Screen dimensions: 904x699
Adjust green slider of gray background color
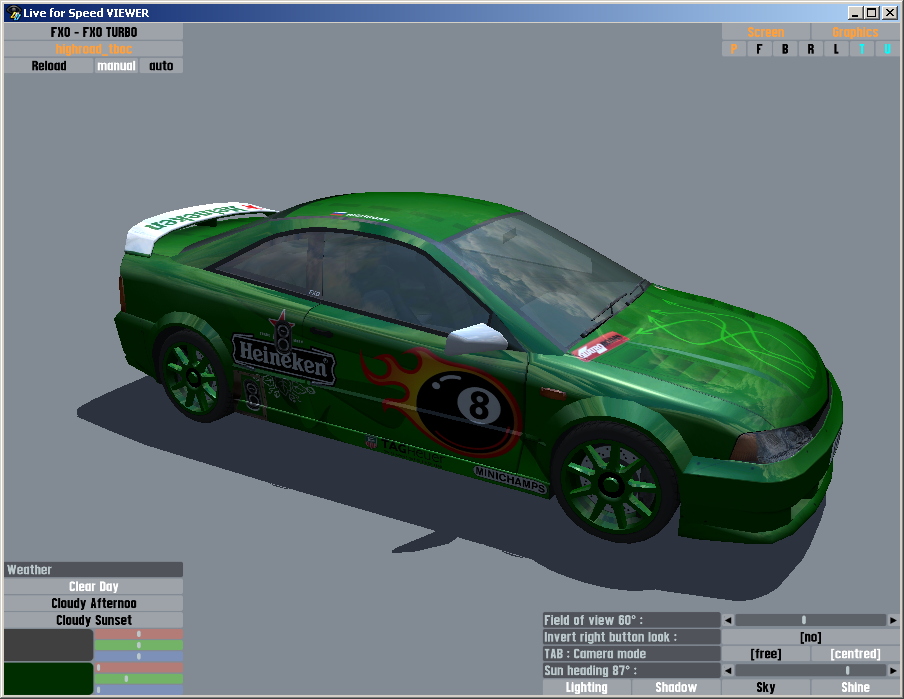pos(139,645)
